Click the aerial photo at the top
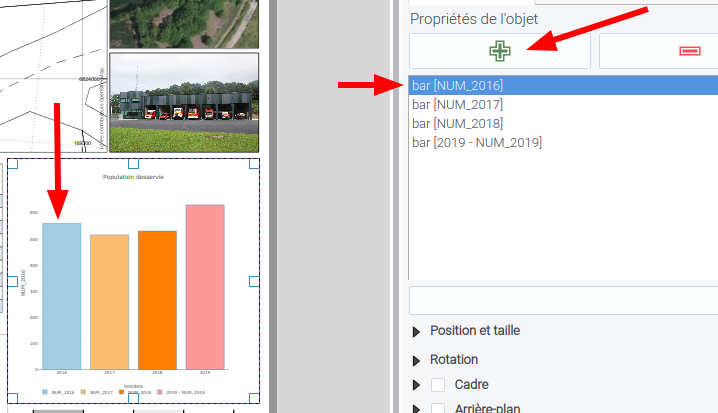718x413 pixels. tap(184, 22)
